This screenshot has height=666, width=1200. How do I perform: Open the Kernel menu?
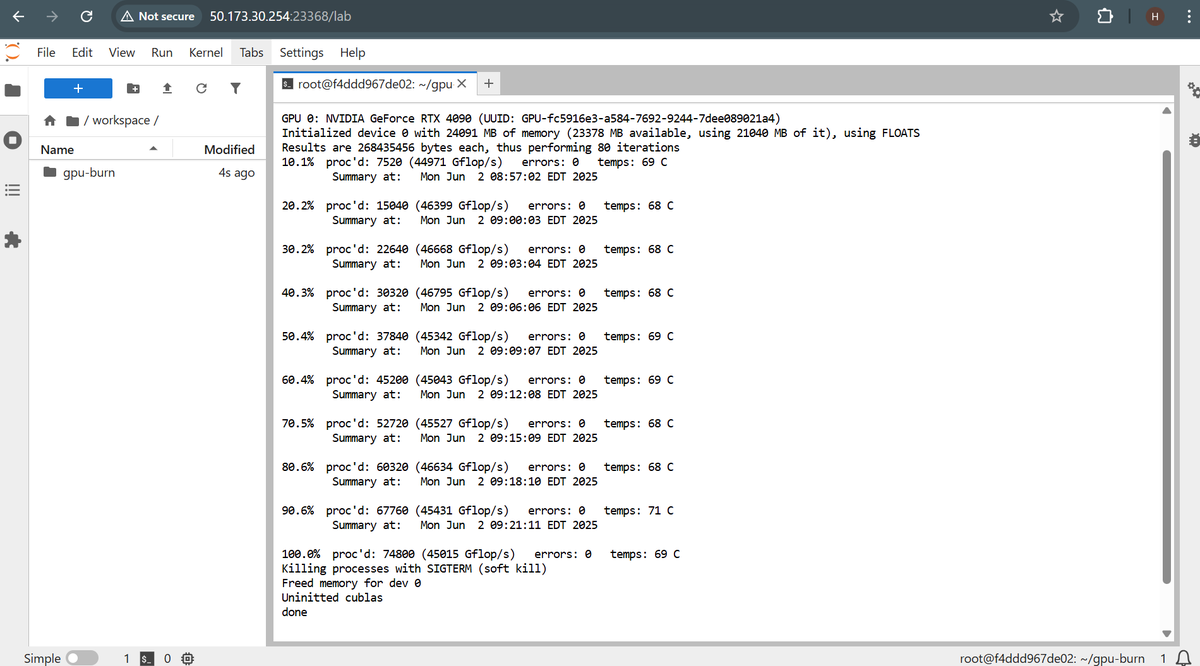pos(206,52)
